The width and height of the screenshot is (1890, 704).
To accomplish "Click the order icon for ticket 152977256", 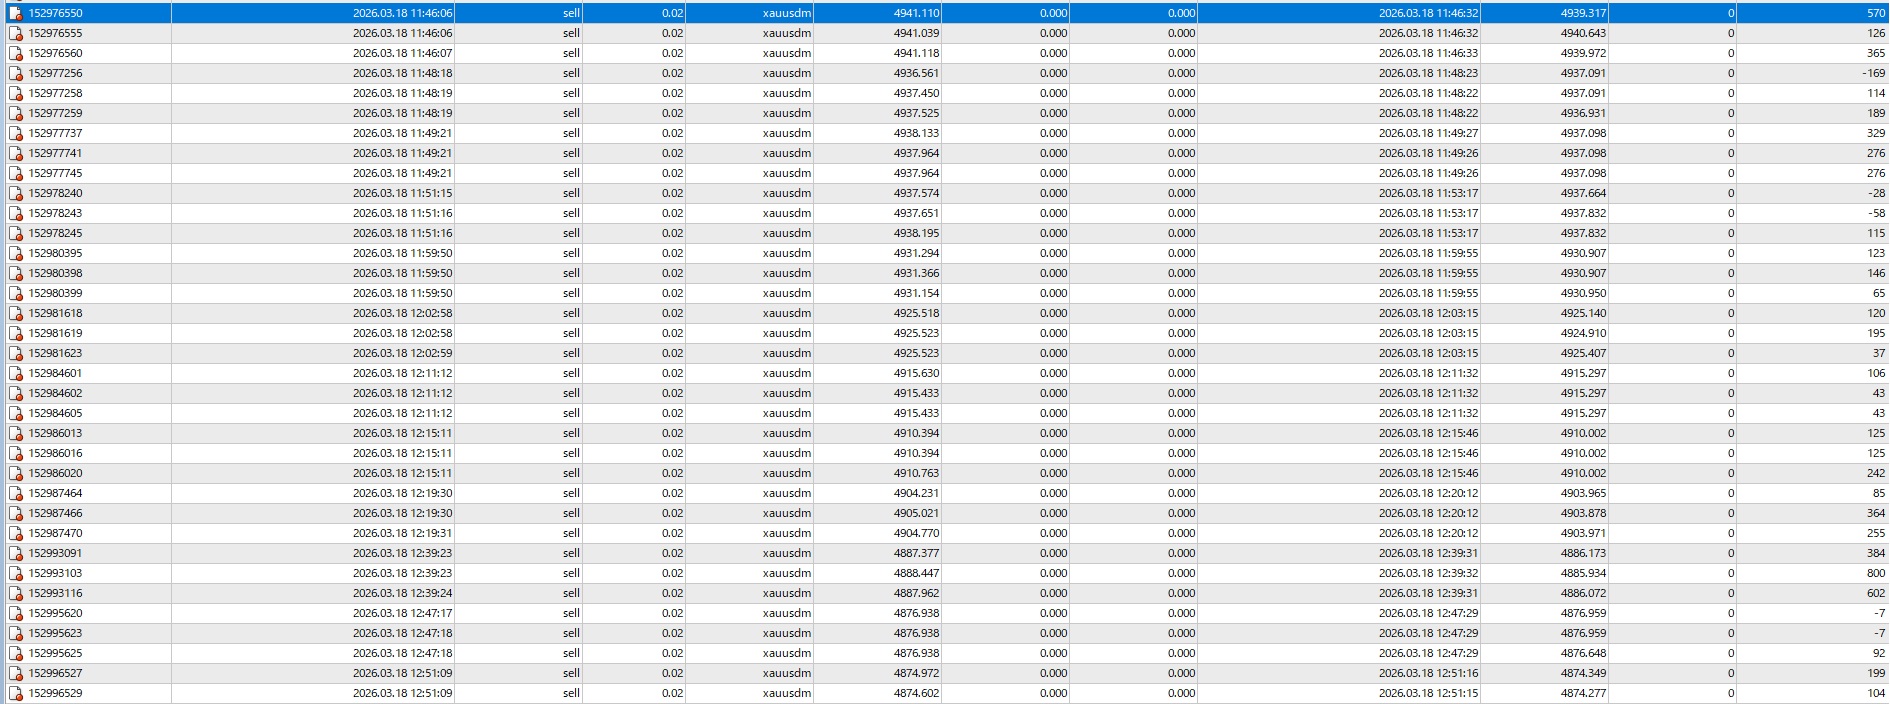I will click(x=16, y=73).
